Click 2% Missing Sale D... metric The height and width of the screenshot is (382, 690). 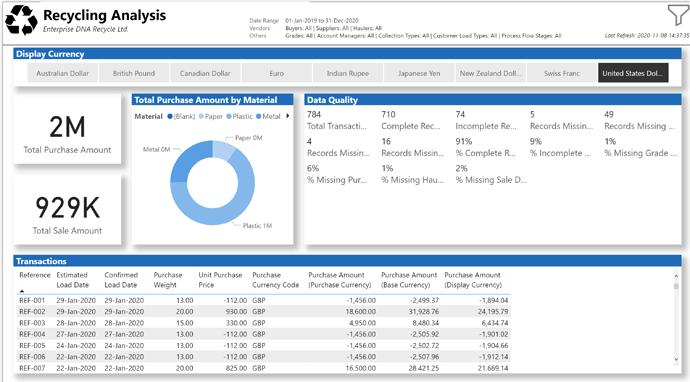pyautogui.click(x=461, y=169)
